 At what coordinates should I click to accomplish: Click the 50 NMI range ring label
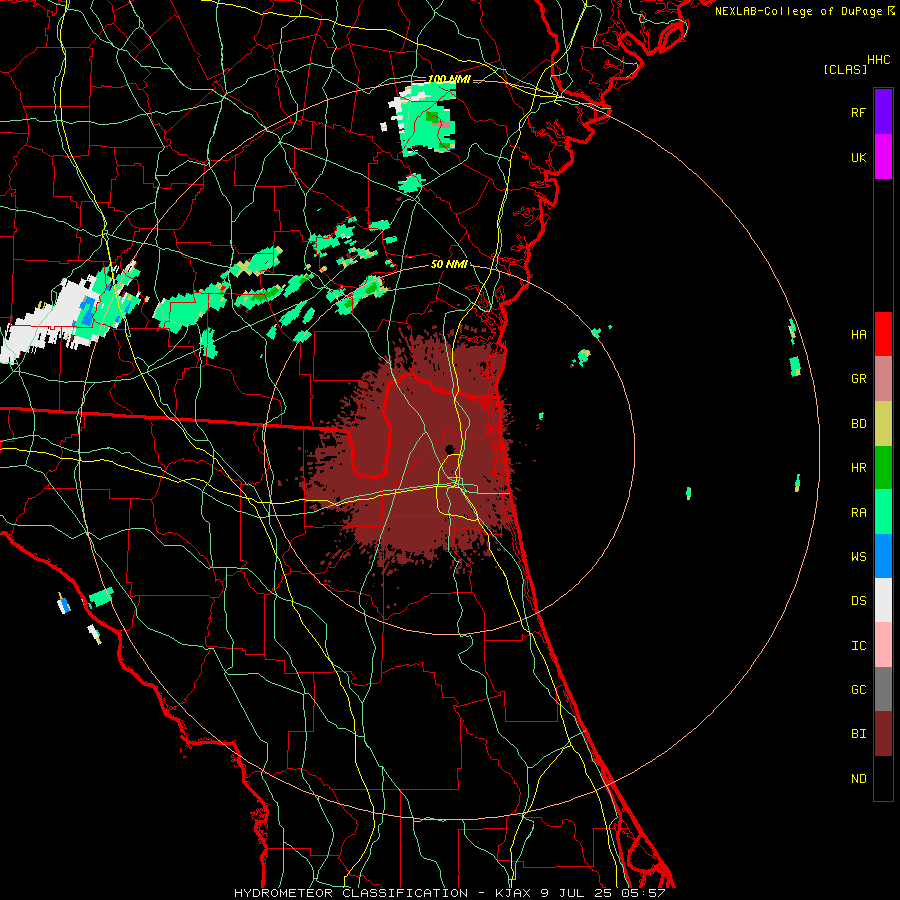coord(449,264)
